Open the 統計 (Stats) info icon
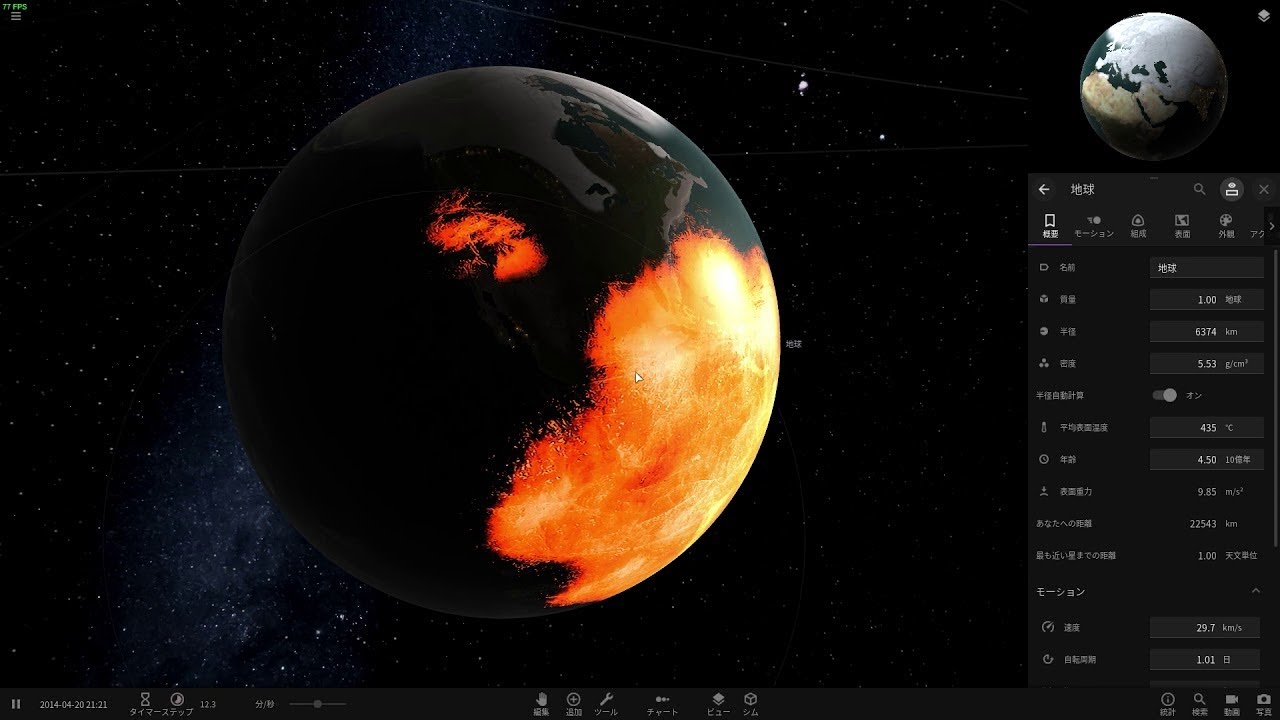1280x720 pixels. [x=1167, y=702]
